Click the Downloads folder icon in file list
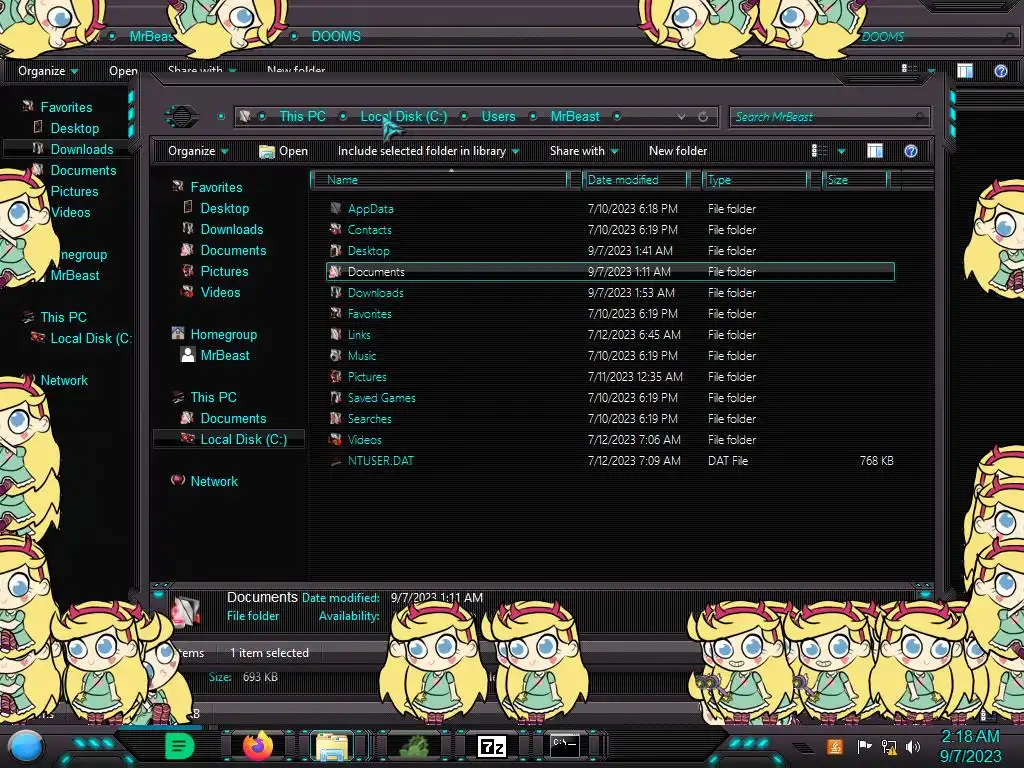The image size is (1024, 768). 336,293
